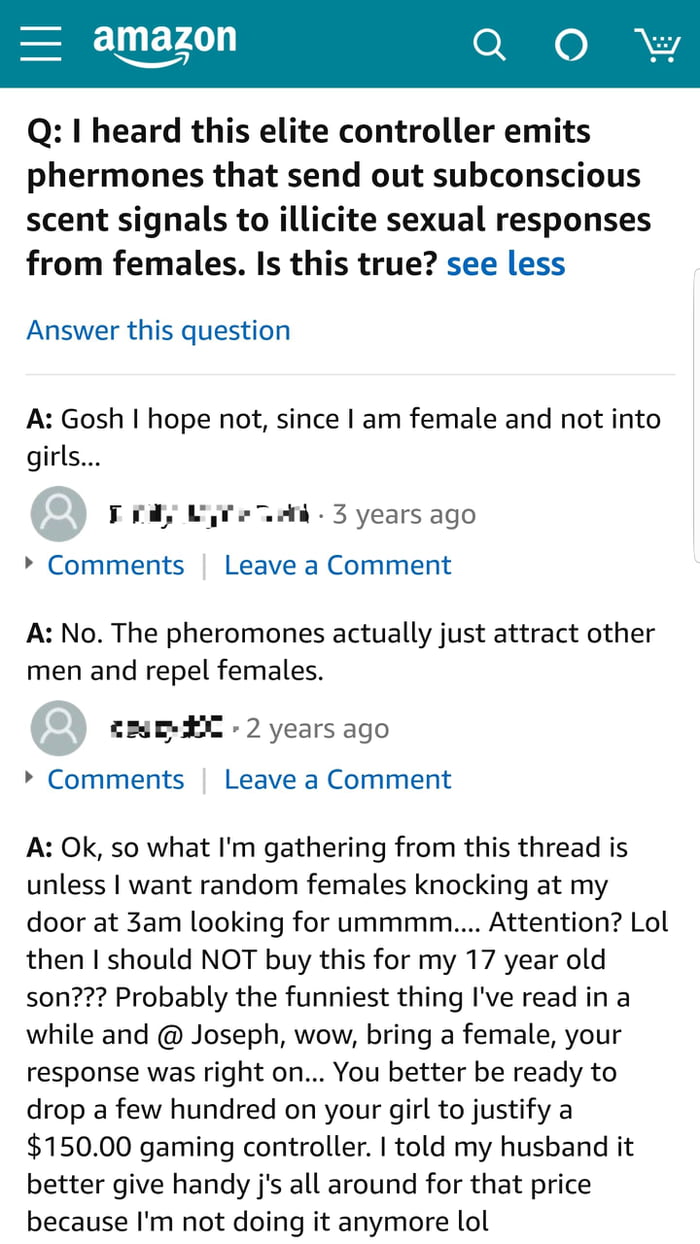
Task: Activate the Alexa voice assistant icon
Action: tap(571, 44)
